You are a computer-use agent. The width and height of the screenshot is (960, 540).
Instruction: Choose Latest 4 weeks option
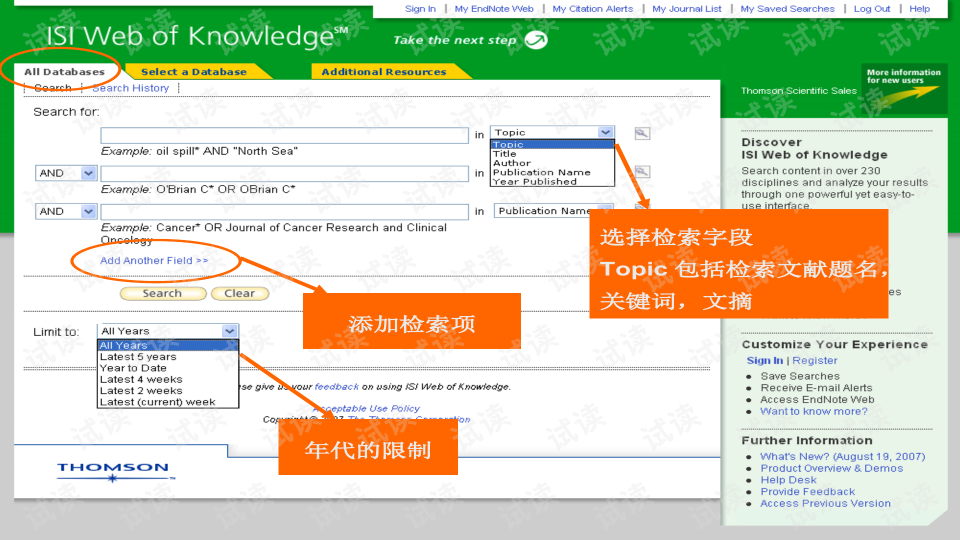click(141, 380)
